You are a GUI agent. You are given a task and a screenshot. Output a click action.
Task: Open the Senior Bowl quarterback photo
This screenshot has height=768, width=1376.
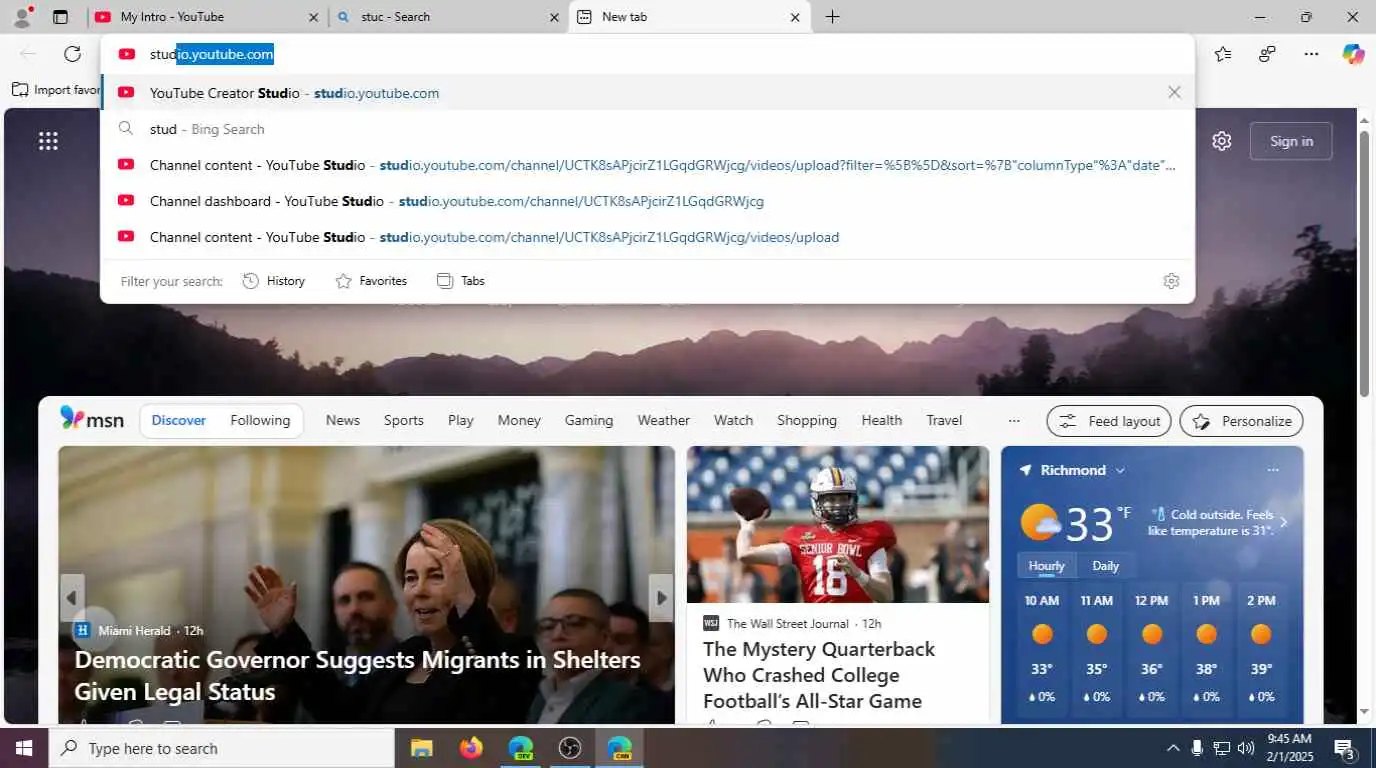(838, 524)
